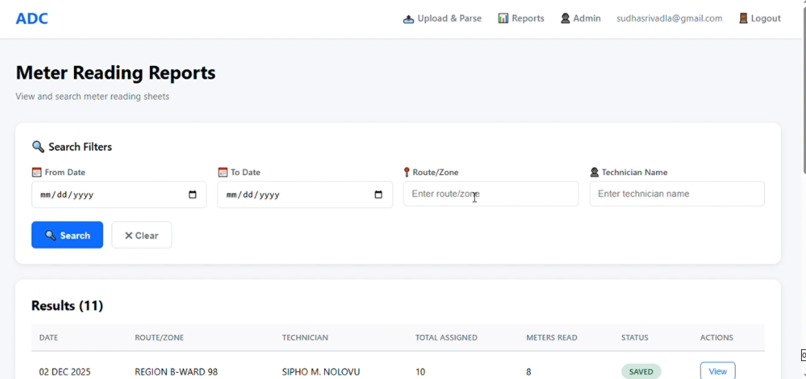This screenshot has width=806, height=379.
Task: Click the Meter Reading Reports title
Action: (x=116, y=73)
